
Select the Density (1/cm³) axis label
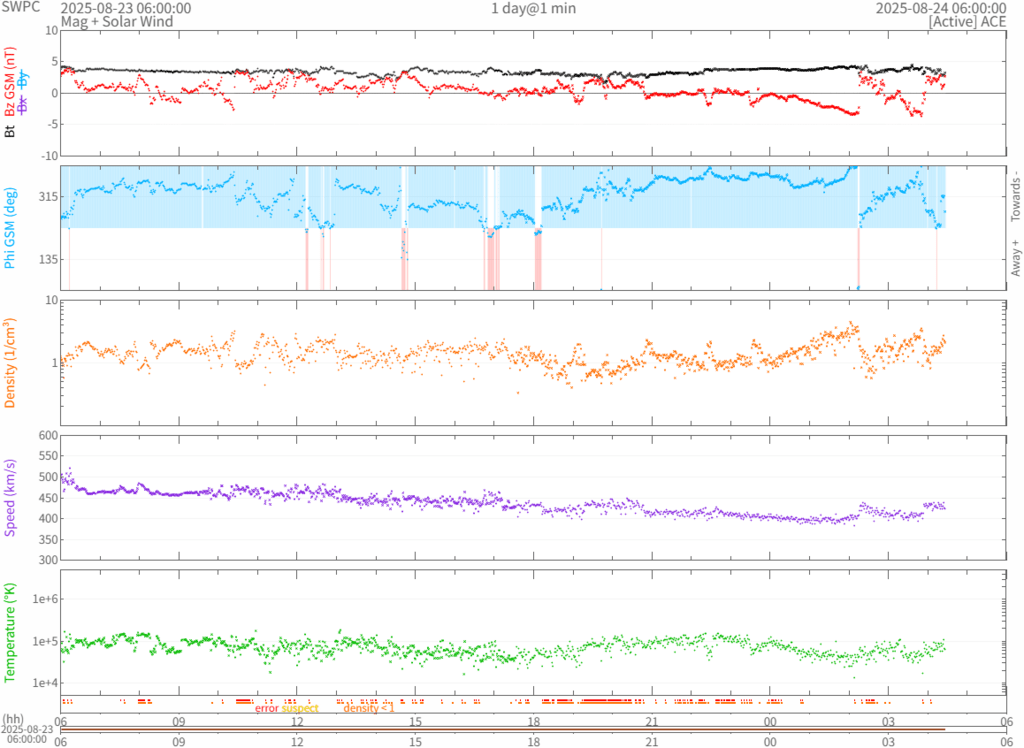10,363
